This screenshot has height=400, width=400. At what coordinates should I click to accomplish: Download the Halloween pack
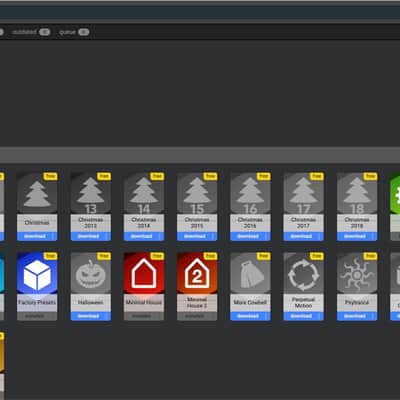(90, 316)
